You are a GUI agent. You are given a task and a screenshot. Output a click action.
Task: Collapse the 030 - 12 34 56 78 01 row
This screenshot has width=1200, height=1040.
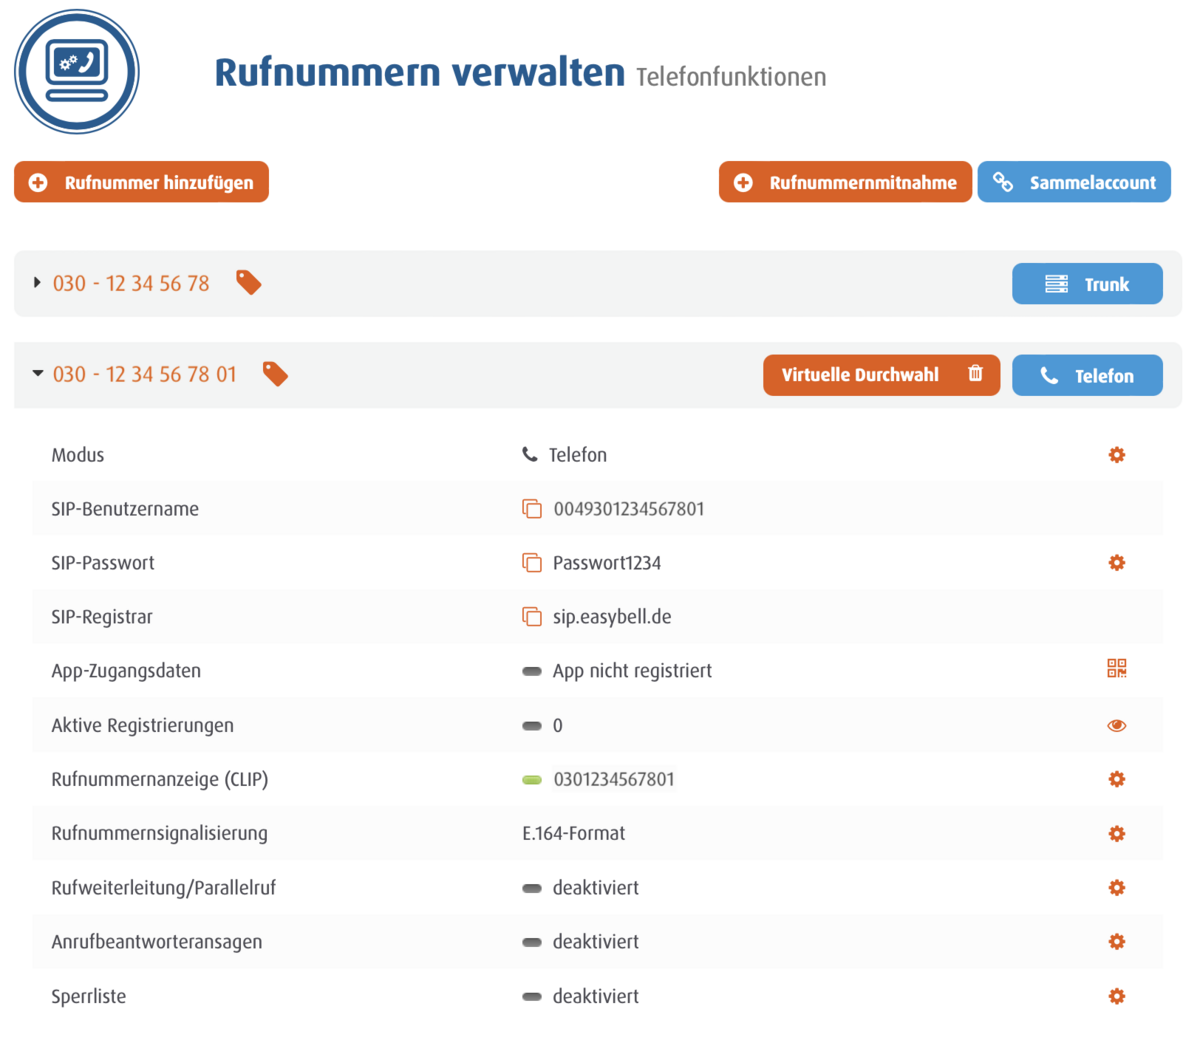coord(37,374)
